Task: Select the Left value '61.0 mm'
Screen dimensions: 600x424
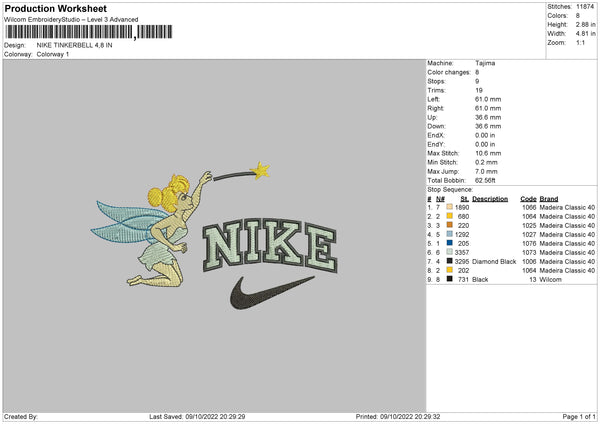Action: tap(488, 99)
